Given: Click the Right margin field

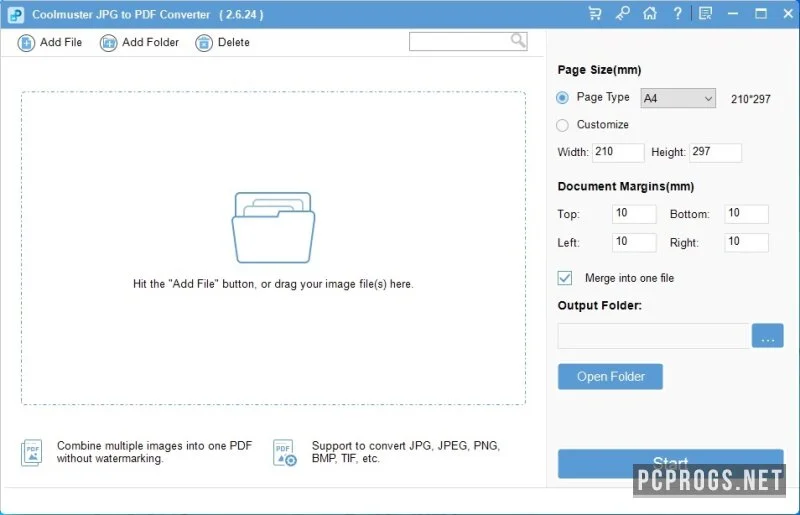Looking at the screenshot, I should point(746,242).
